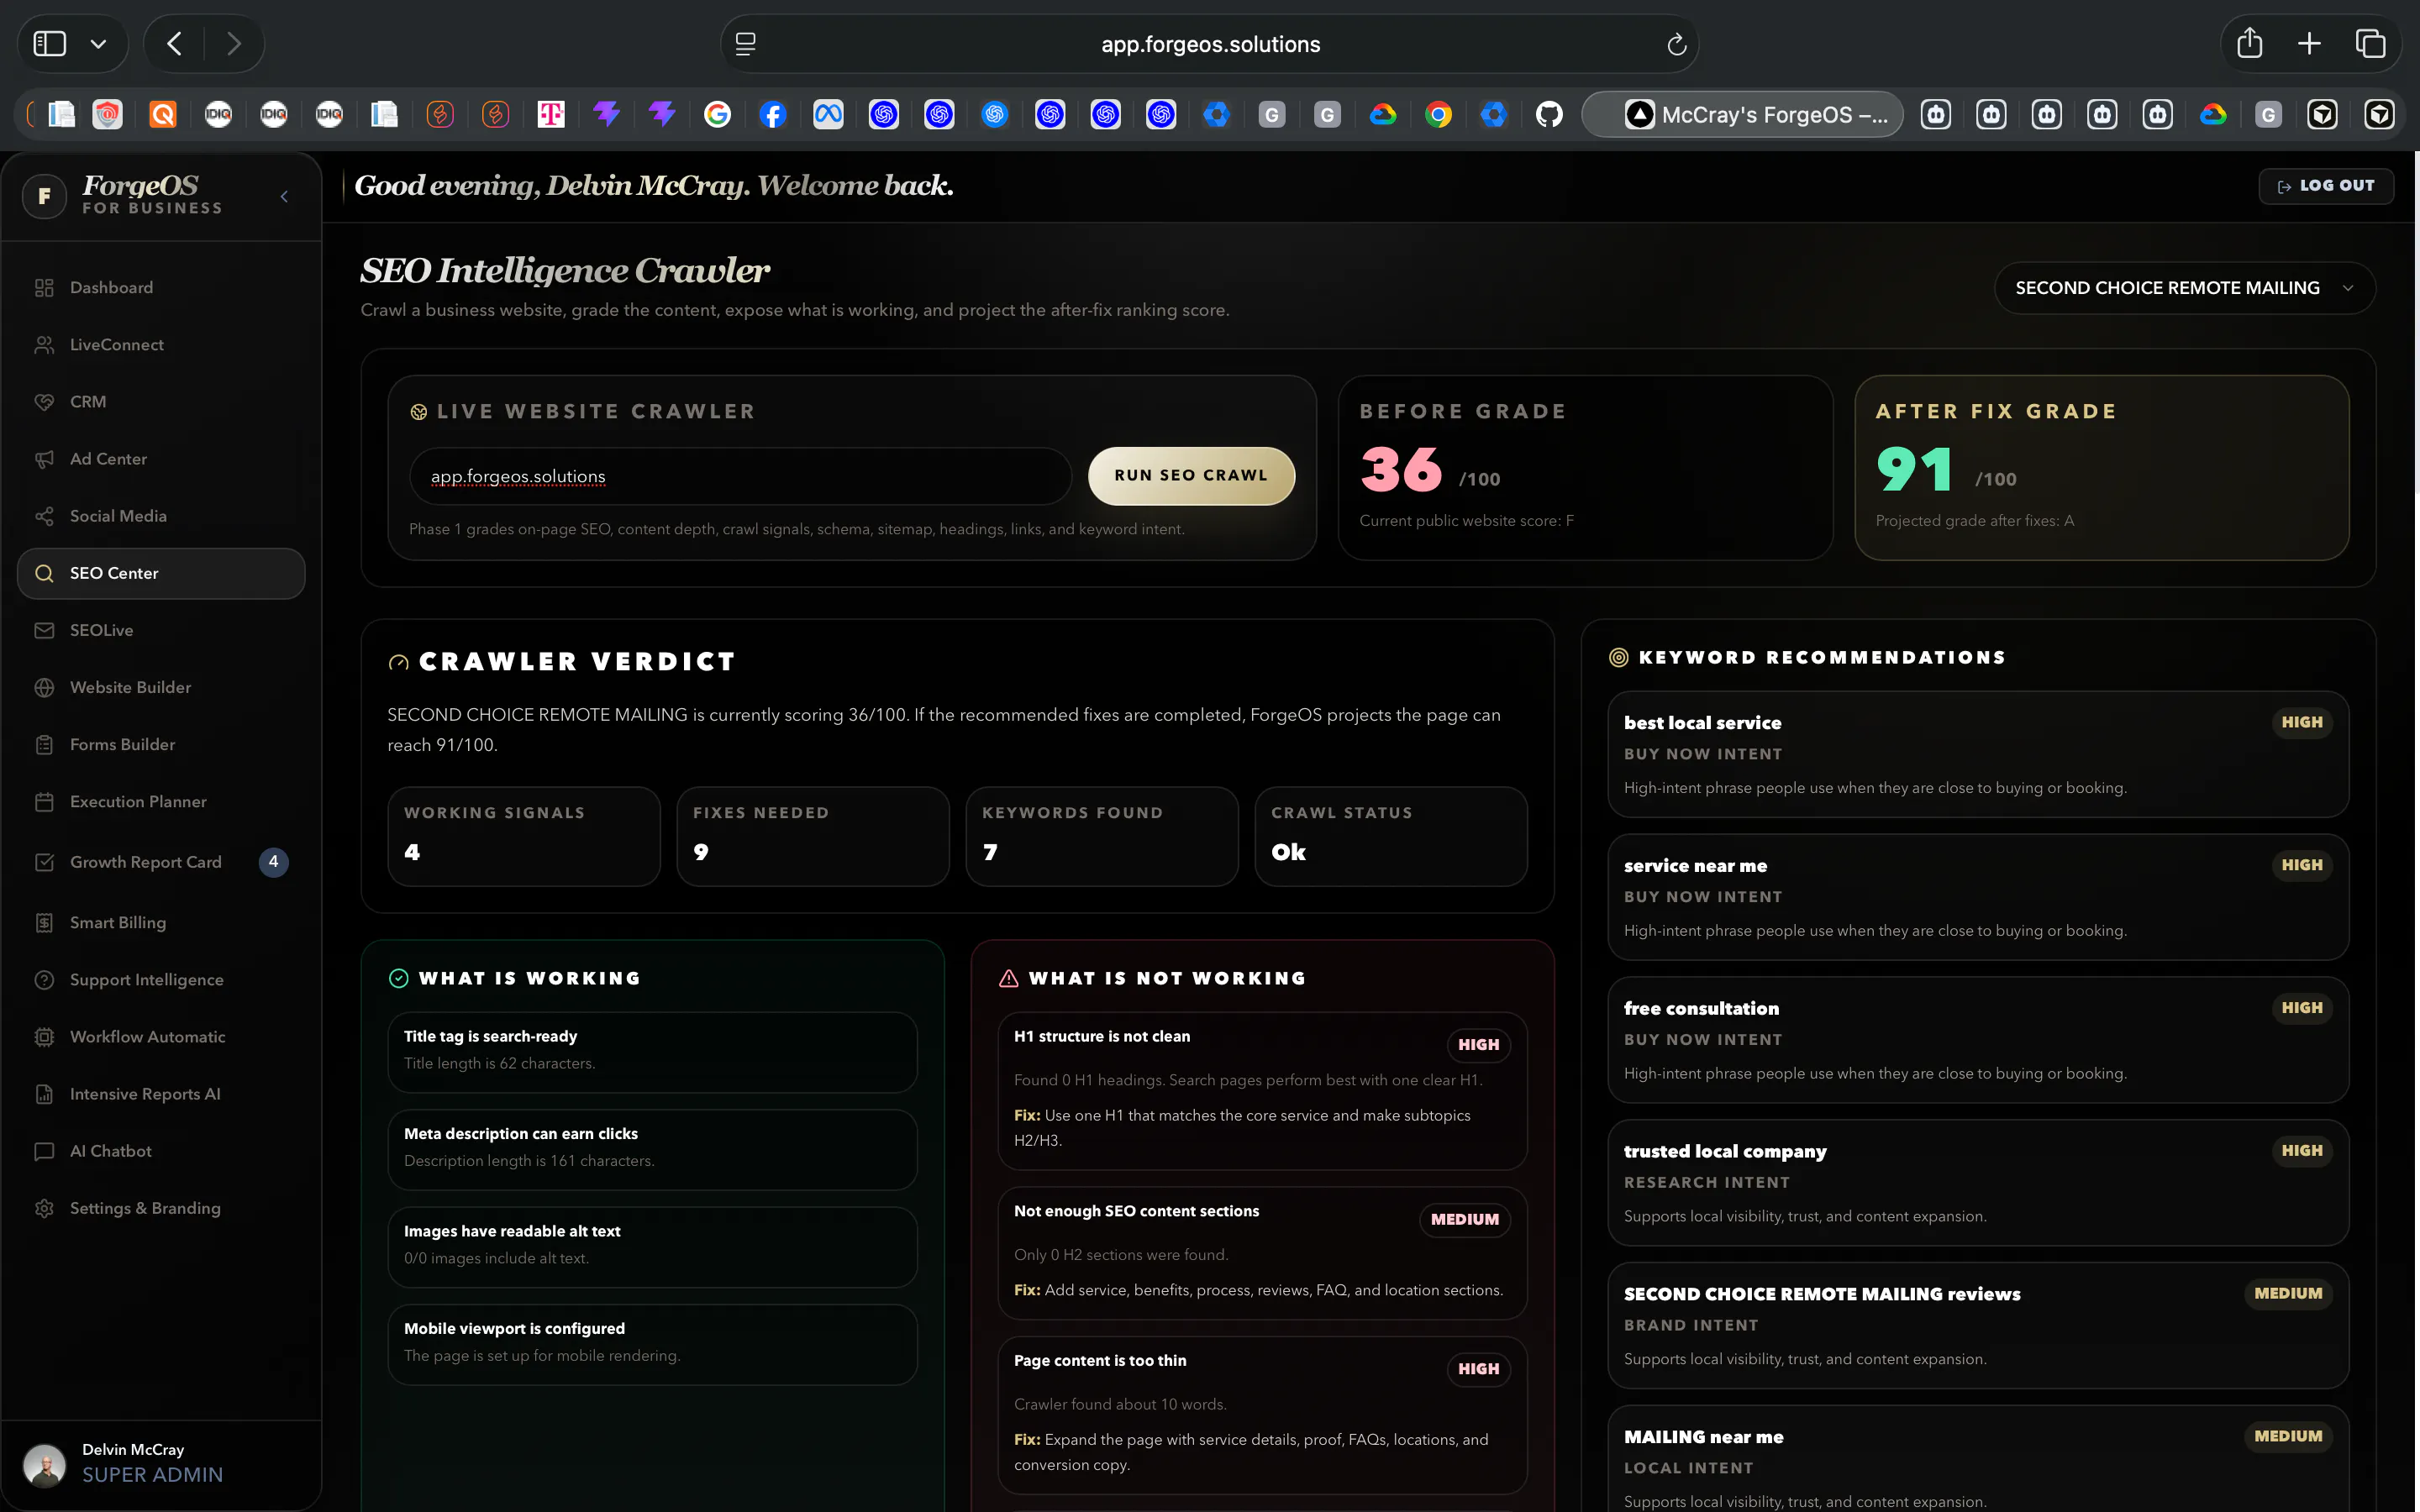This screenshot has width=2420, height=1512.
Task: Click 'Images have readable alt text' item
Action: click(x=652, y=1247)
